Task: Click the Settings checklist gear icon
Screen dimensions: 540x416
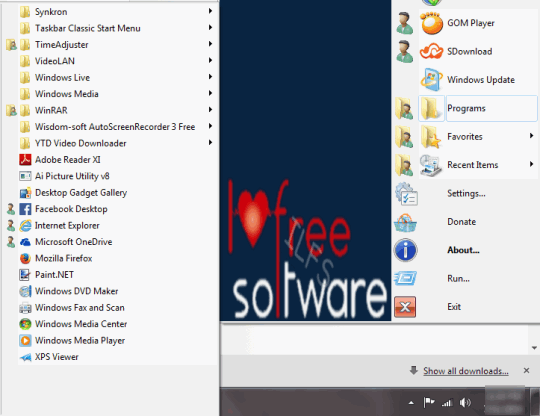Action: 406,194
